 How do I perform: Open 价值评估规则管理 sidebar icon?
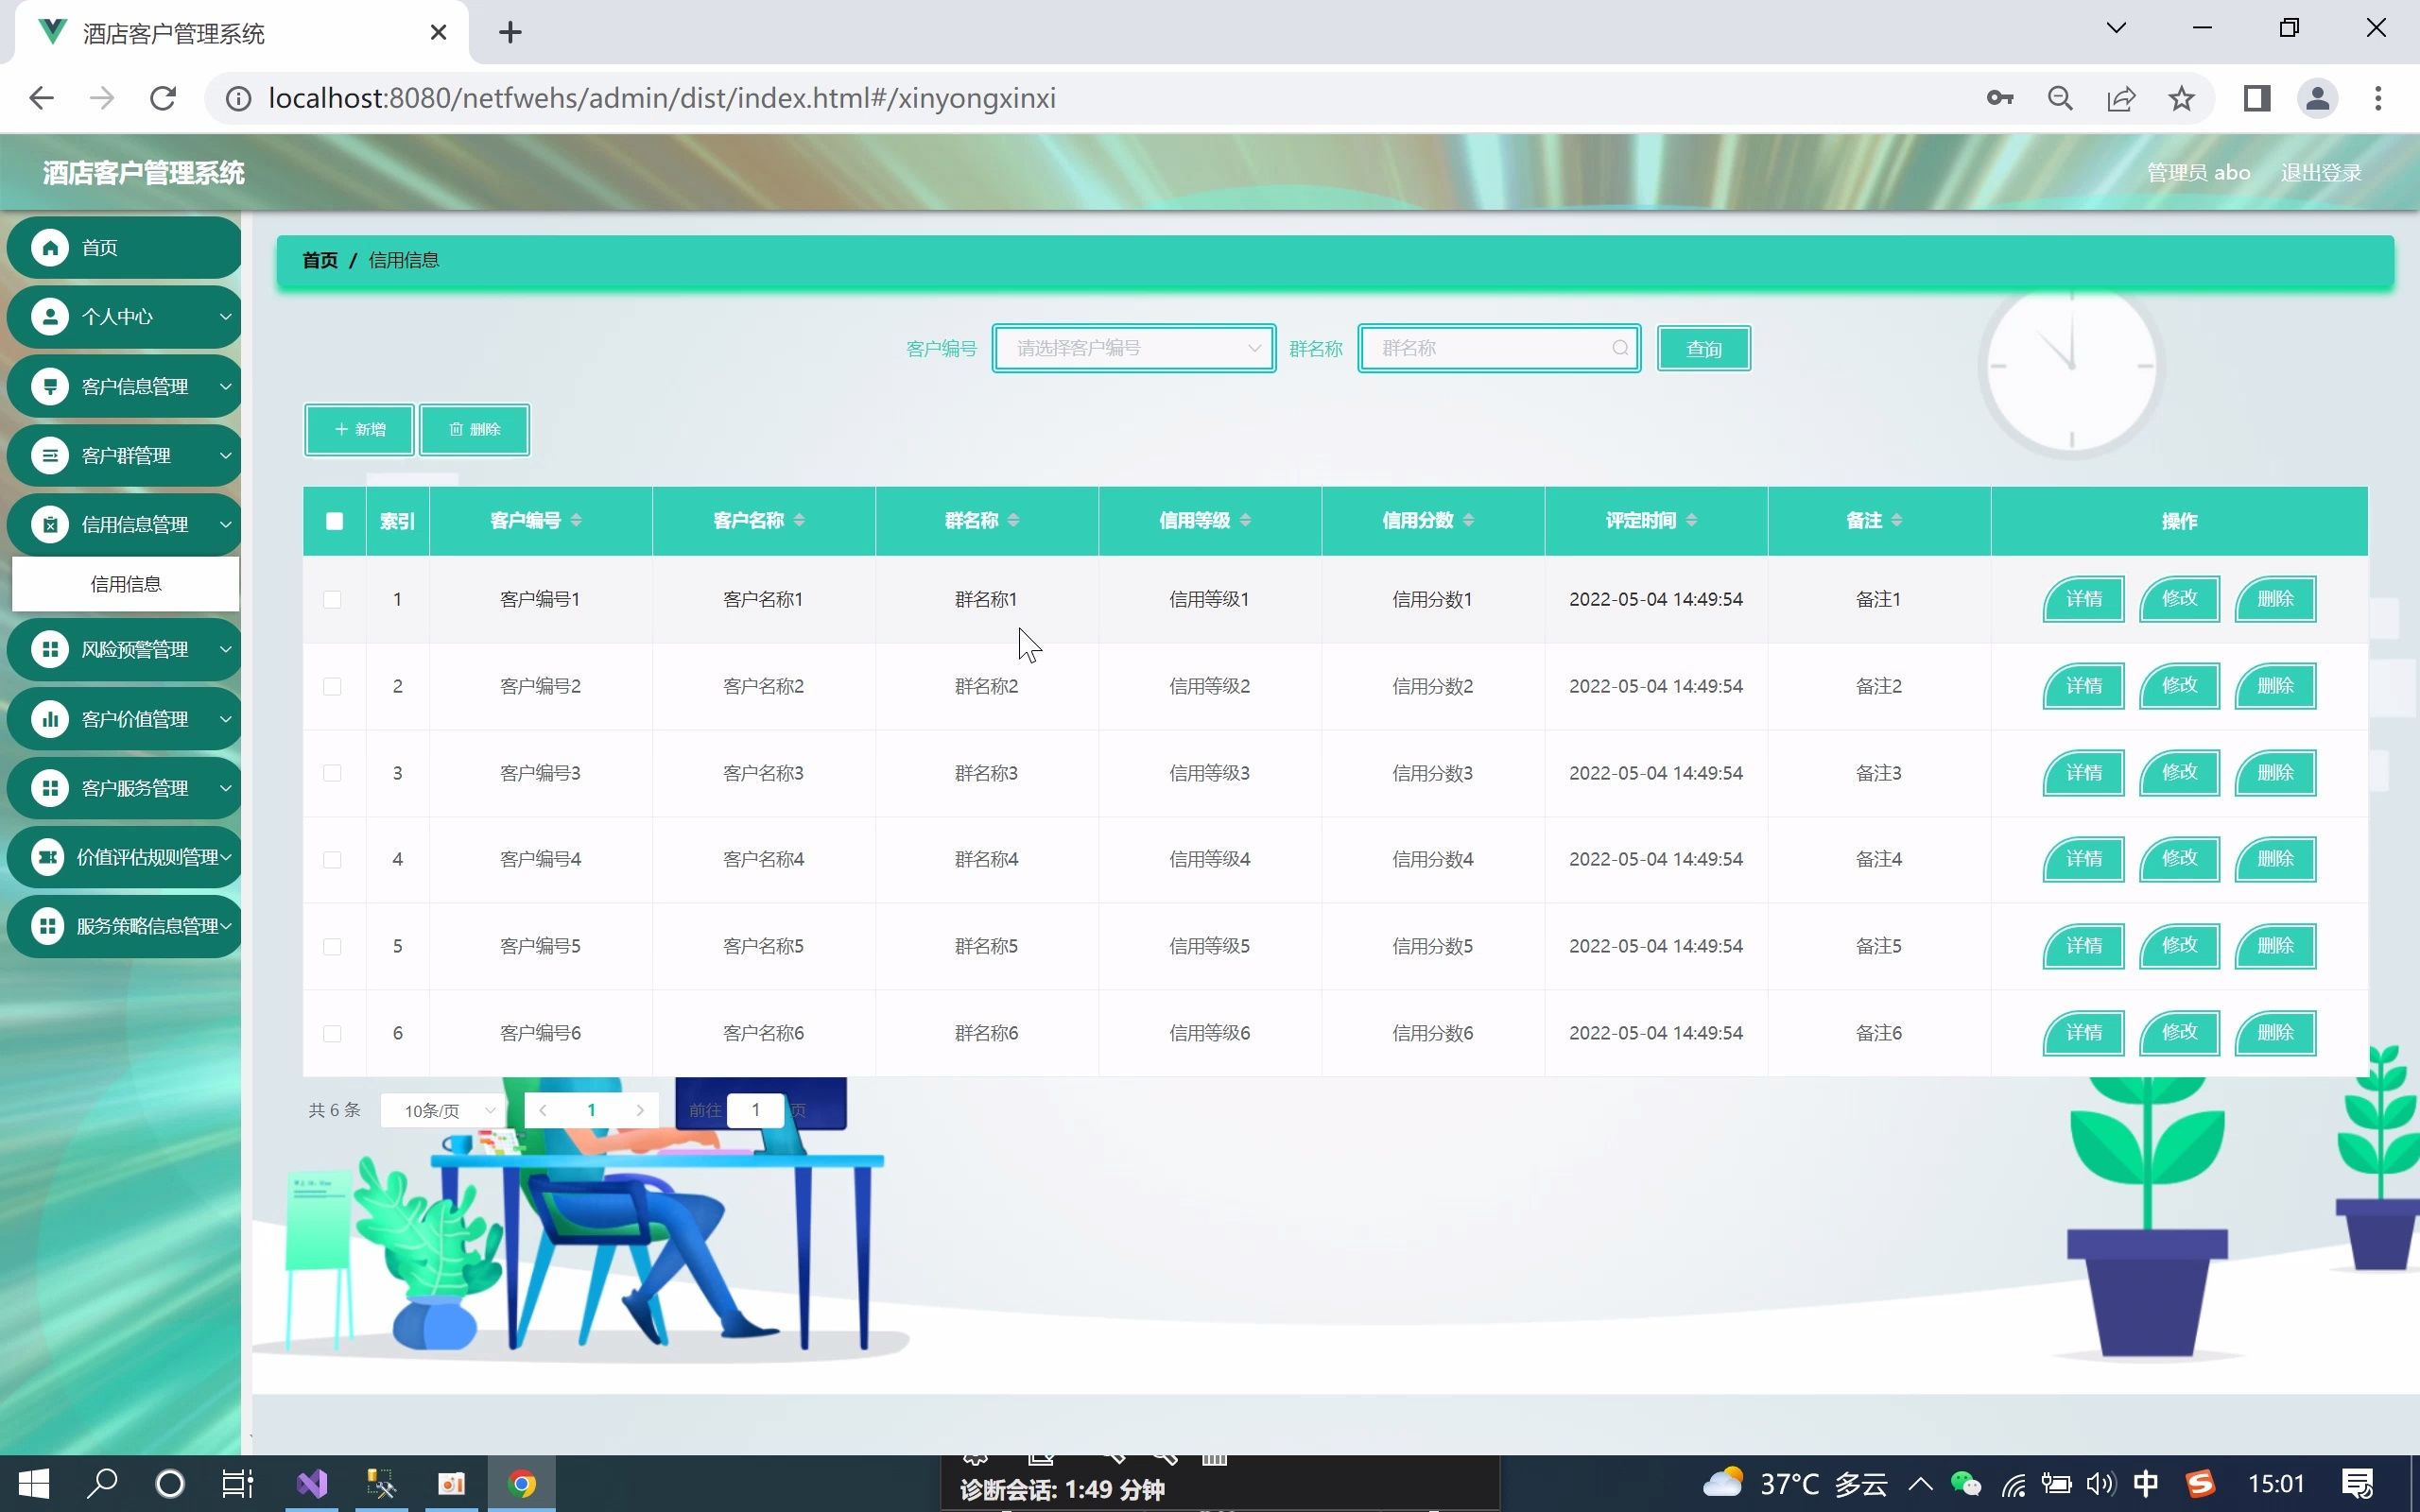click(x=50, y=856)
